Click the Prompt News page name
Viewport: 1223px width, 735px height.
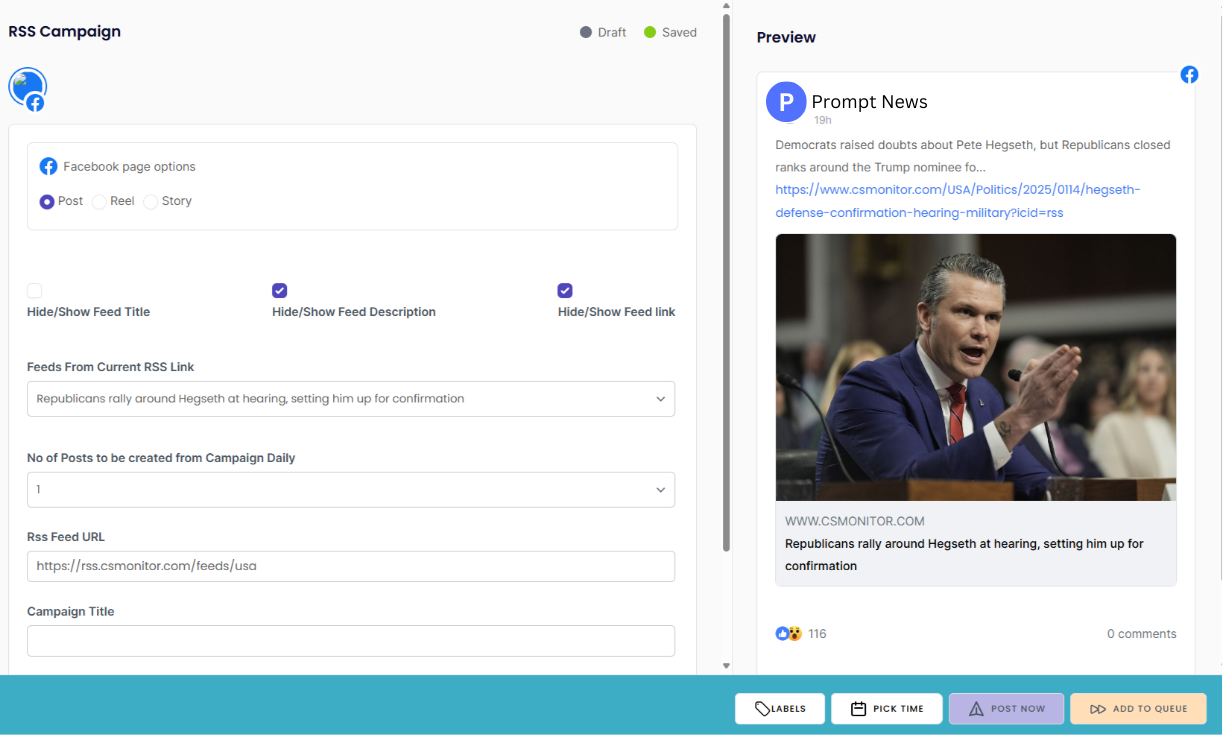coord(869,102)
